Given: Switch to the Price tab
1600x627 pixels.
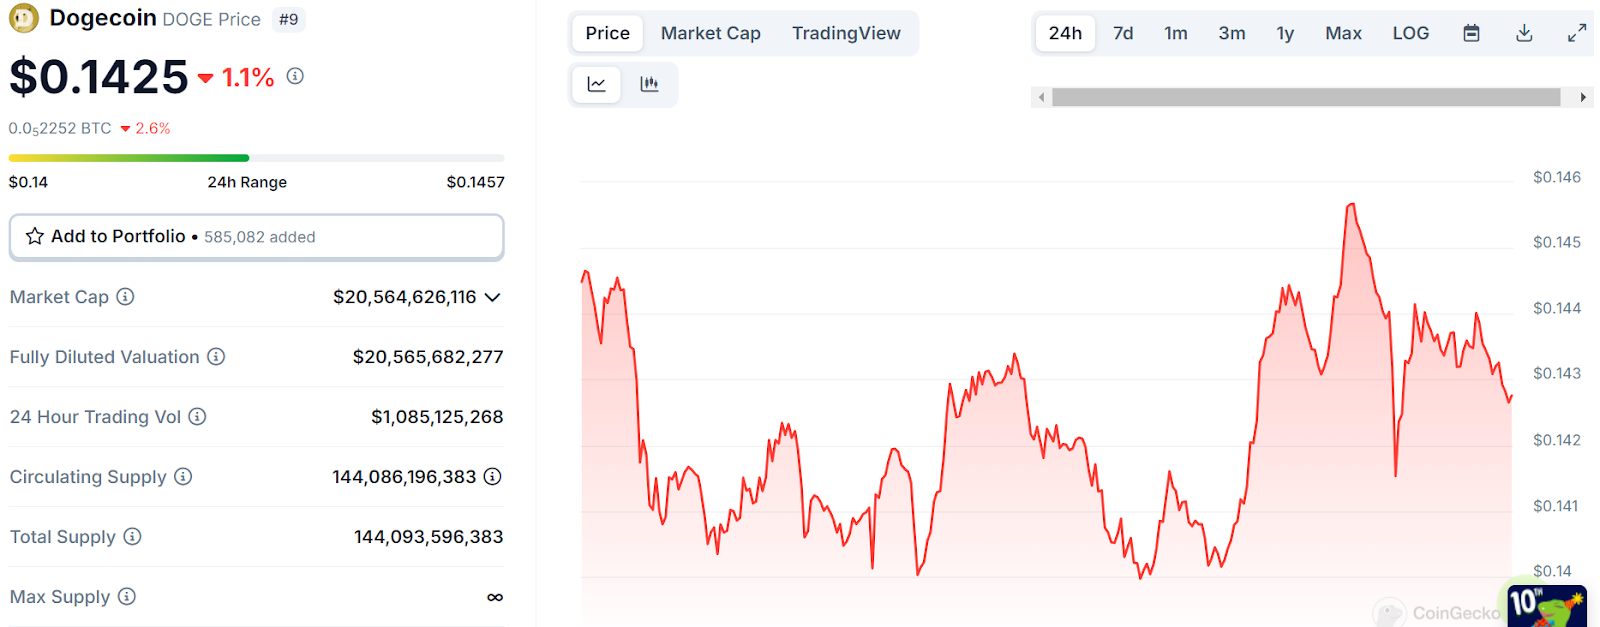Looking at the screenshot, I should point(607,33).
